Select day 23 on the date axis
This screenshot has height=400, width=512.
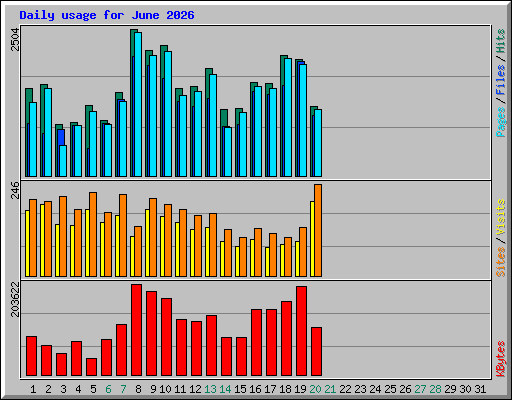point(360,389)
